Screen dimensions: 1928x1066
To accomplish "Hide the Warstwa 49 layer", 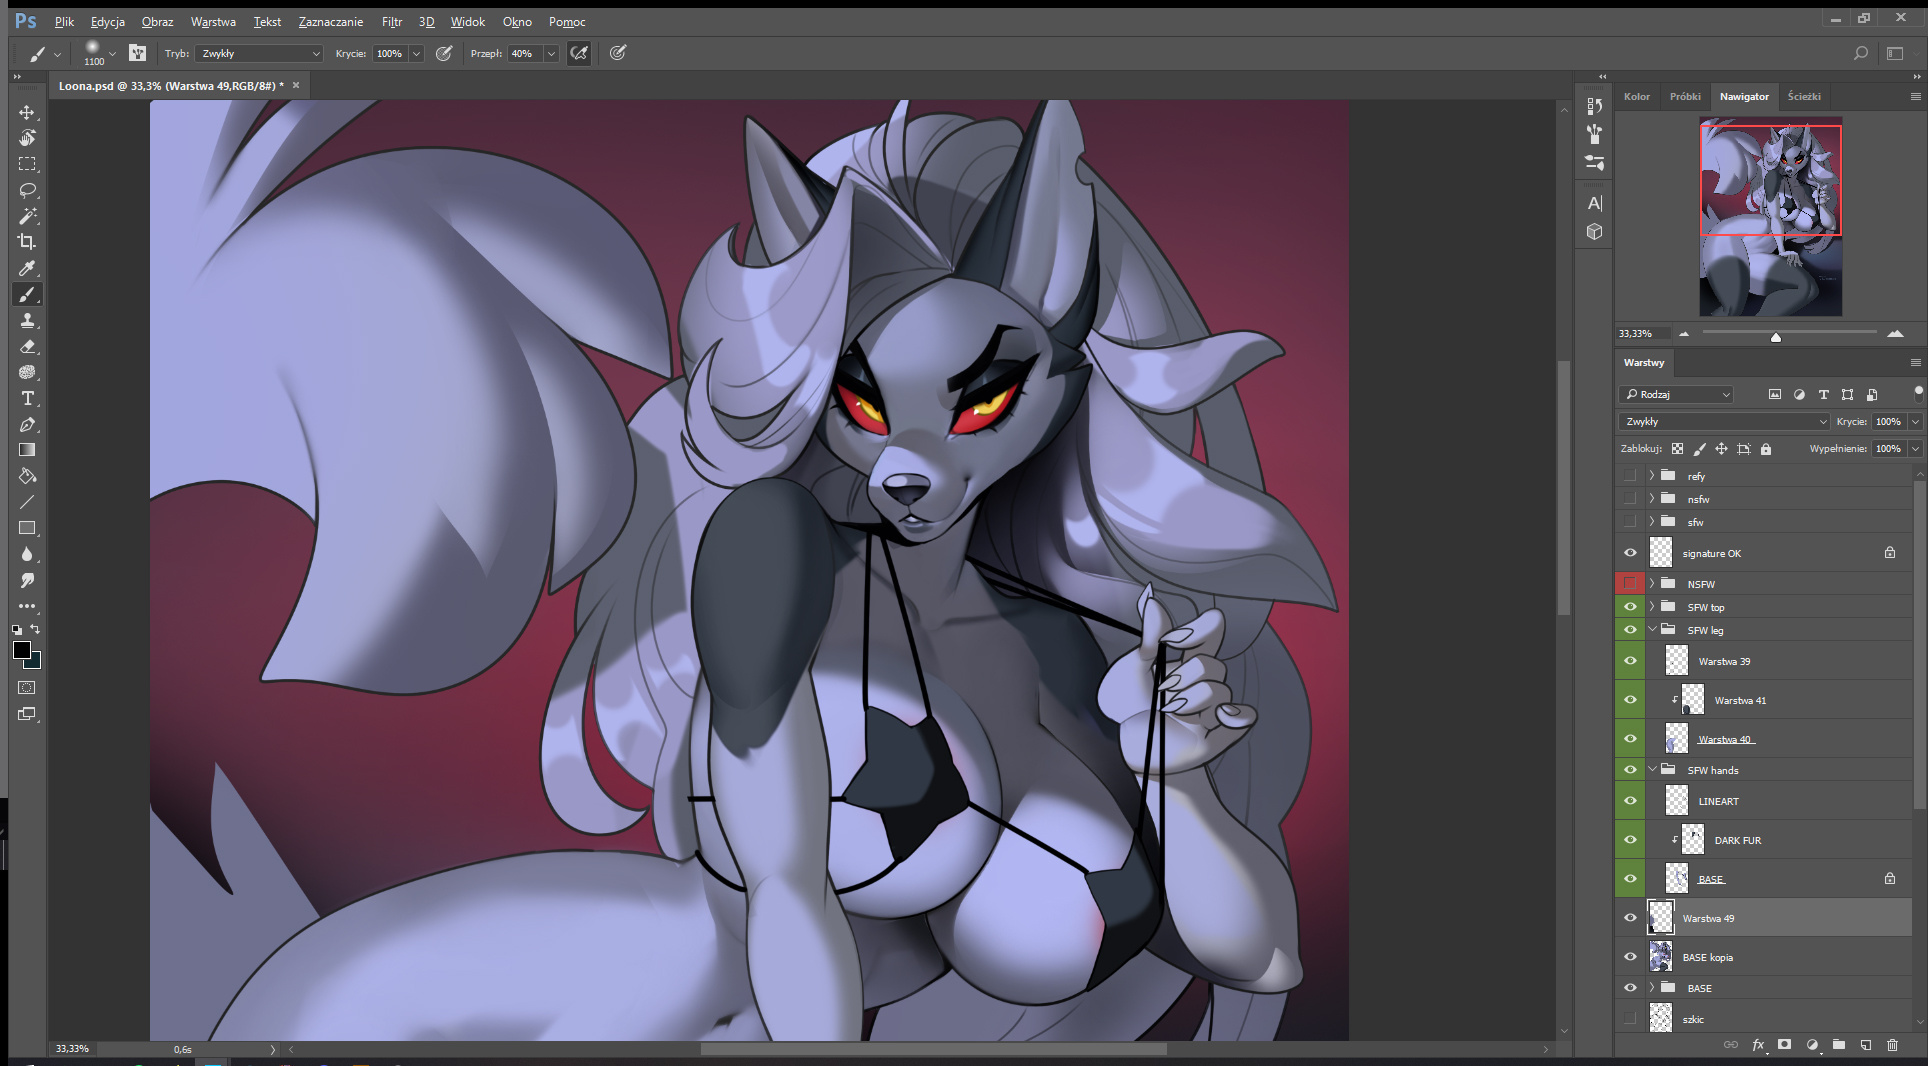I will [1630, 918].
